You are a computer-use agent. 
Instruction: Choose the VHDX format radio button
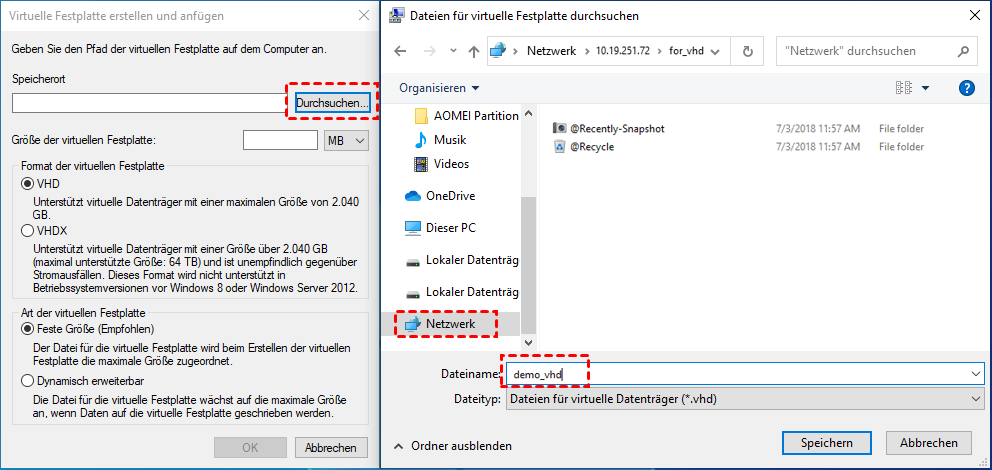[27, 230]
